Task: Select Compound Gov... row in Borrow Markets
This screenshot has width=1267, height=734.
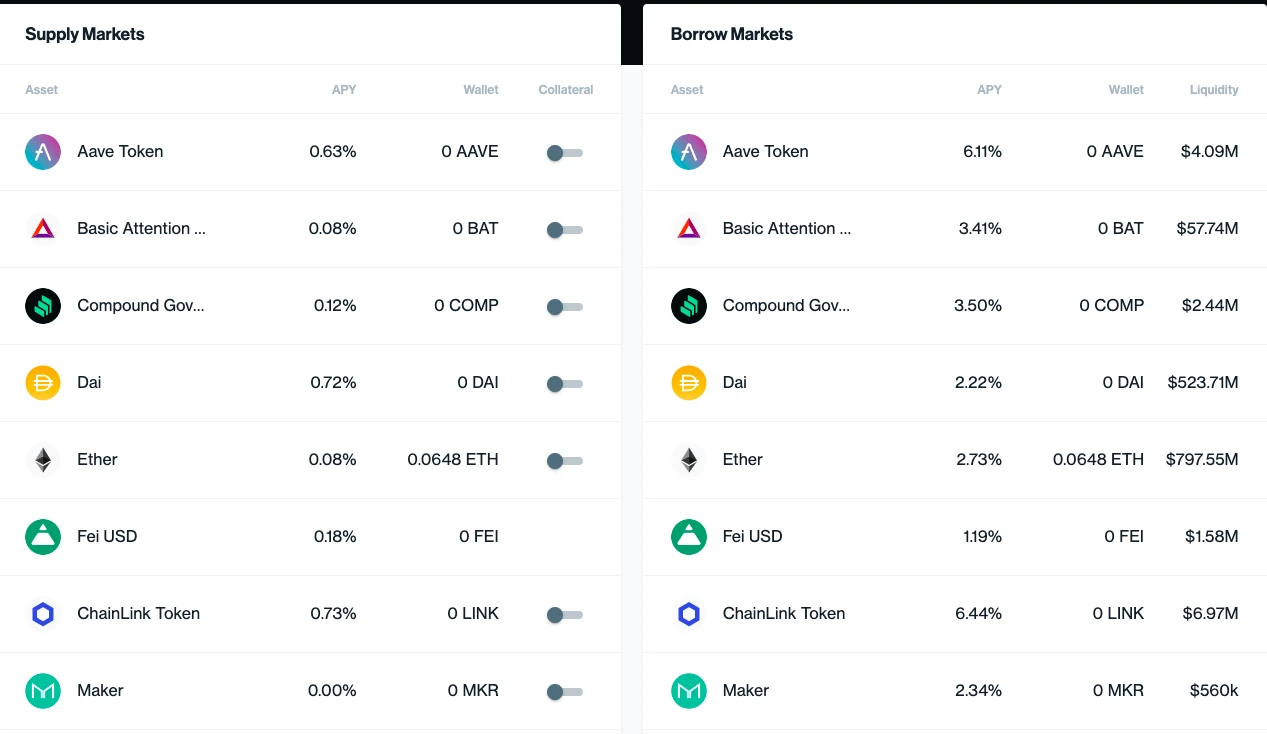Action: tap(955, 306)
